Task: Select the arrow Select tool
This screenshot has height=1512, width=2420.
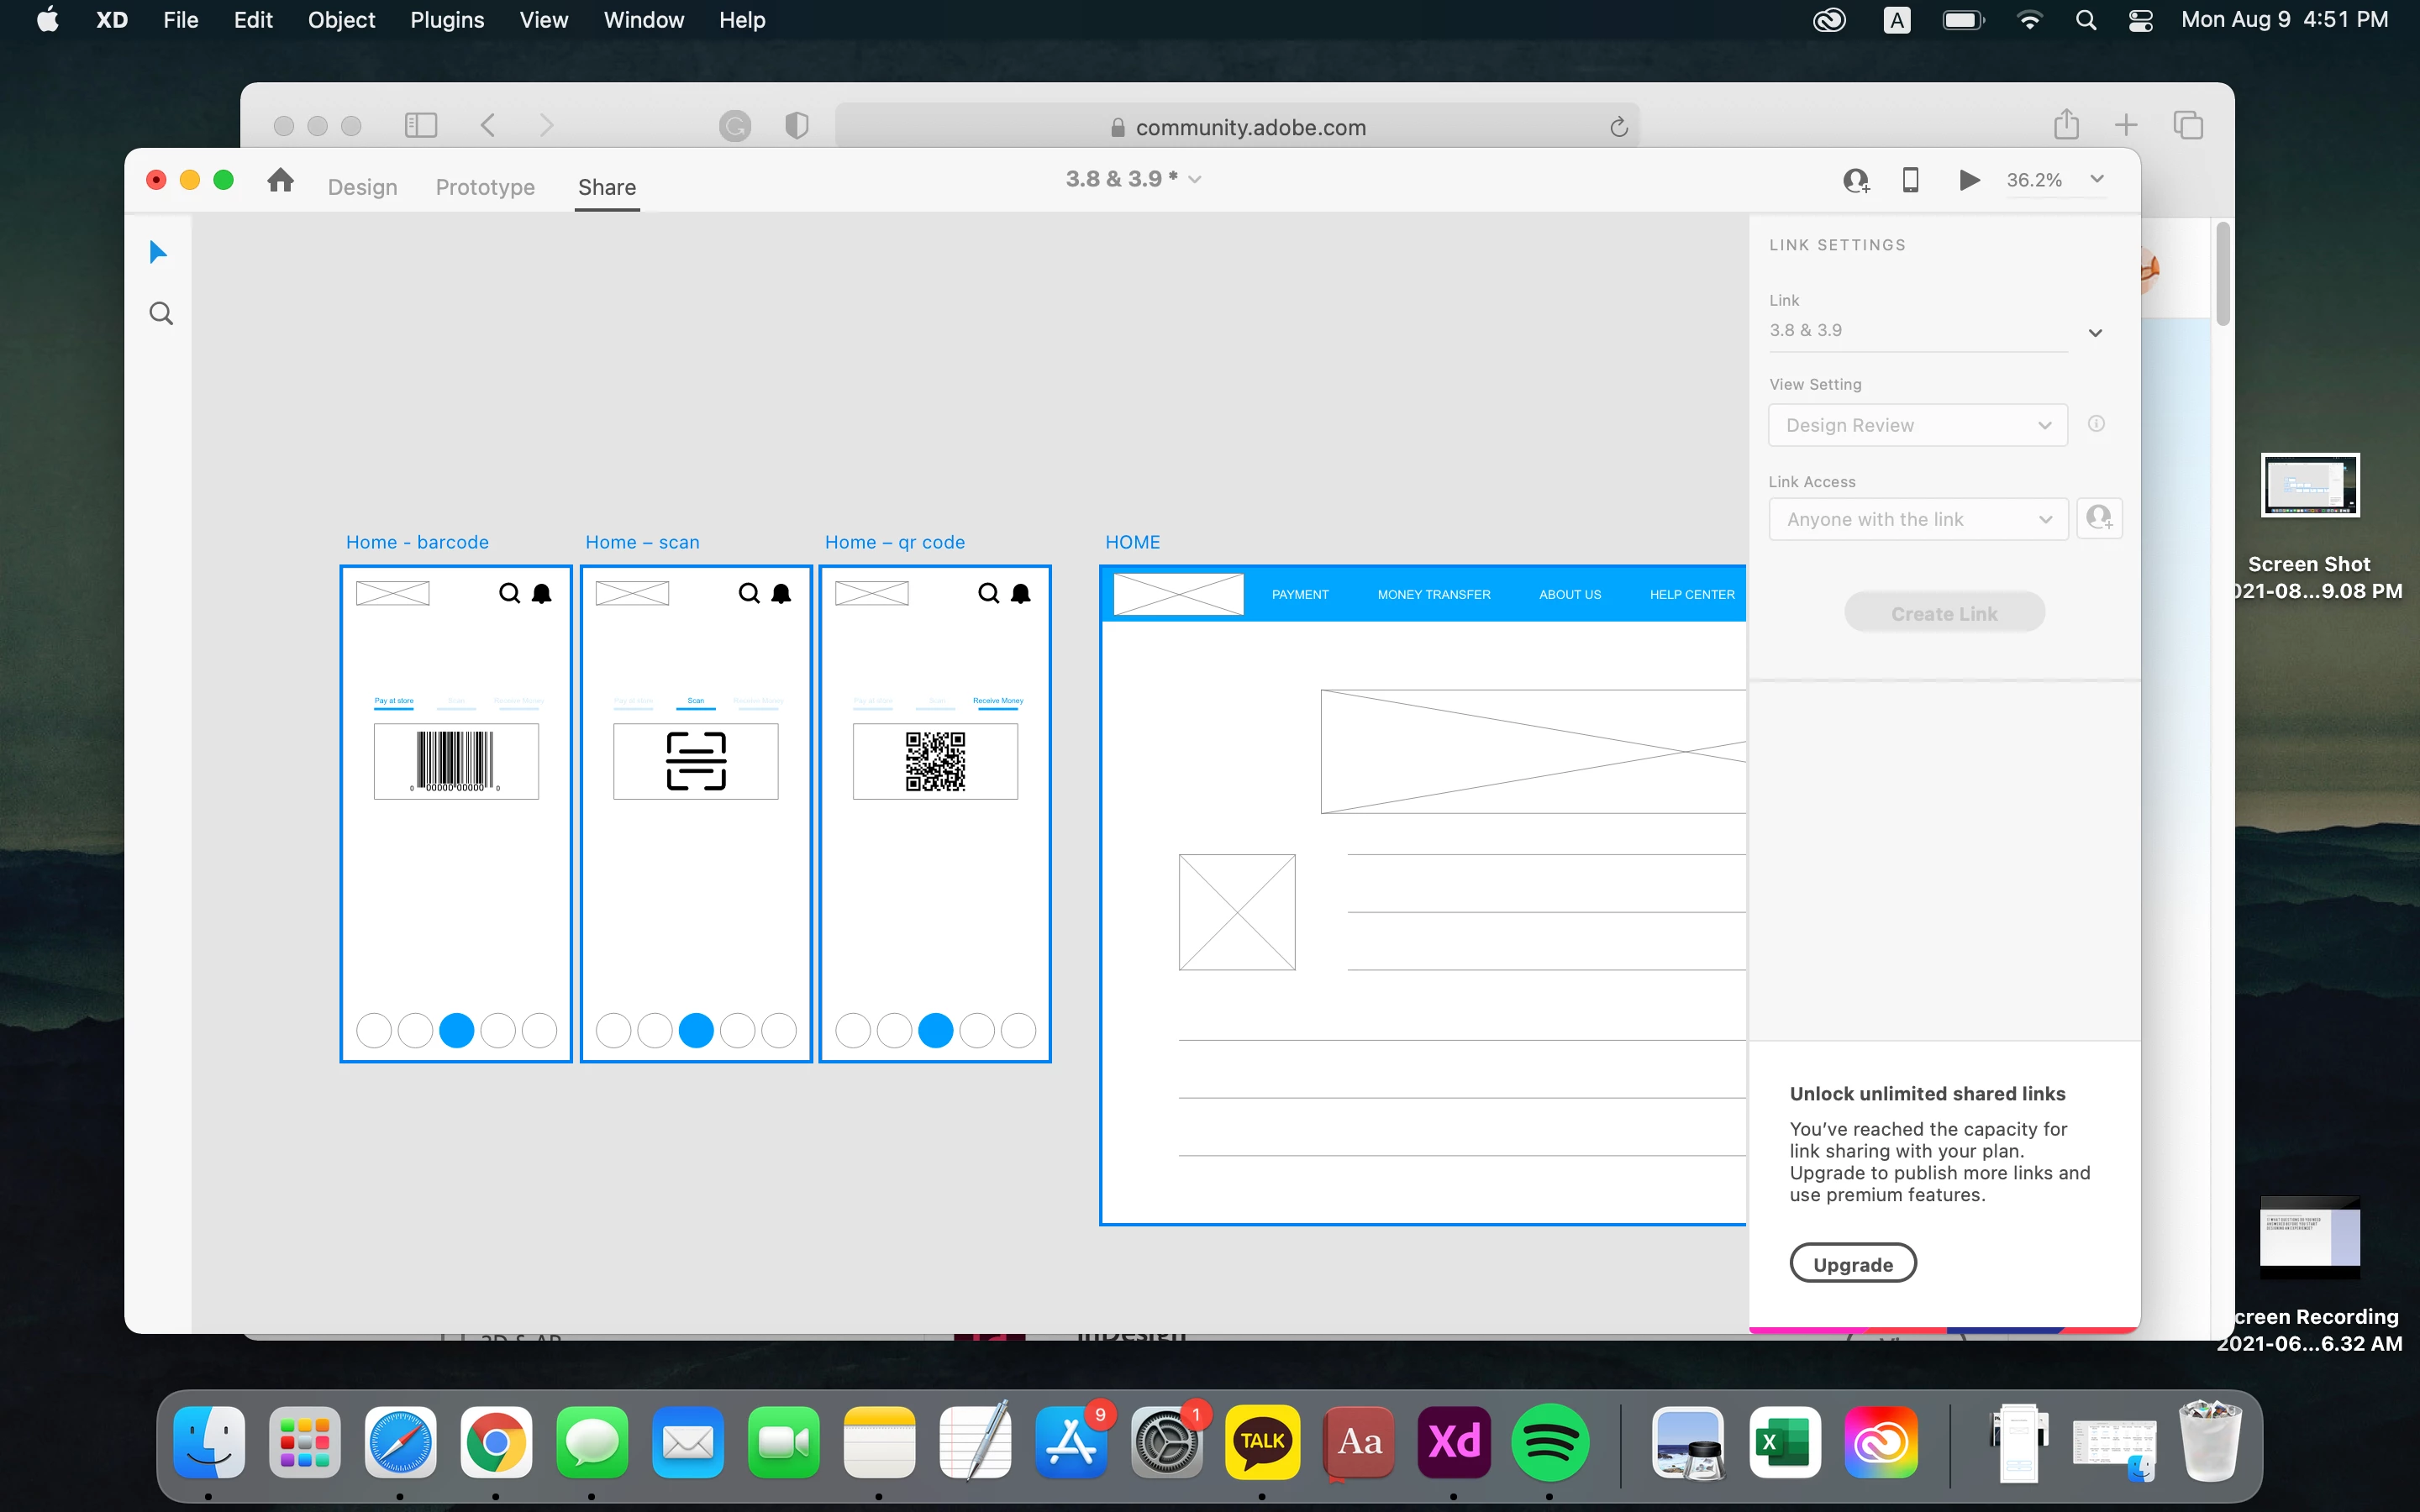Action: pos(158,252)
